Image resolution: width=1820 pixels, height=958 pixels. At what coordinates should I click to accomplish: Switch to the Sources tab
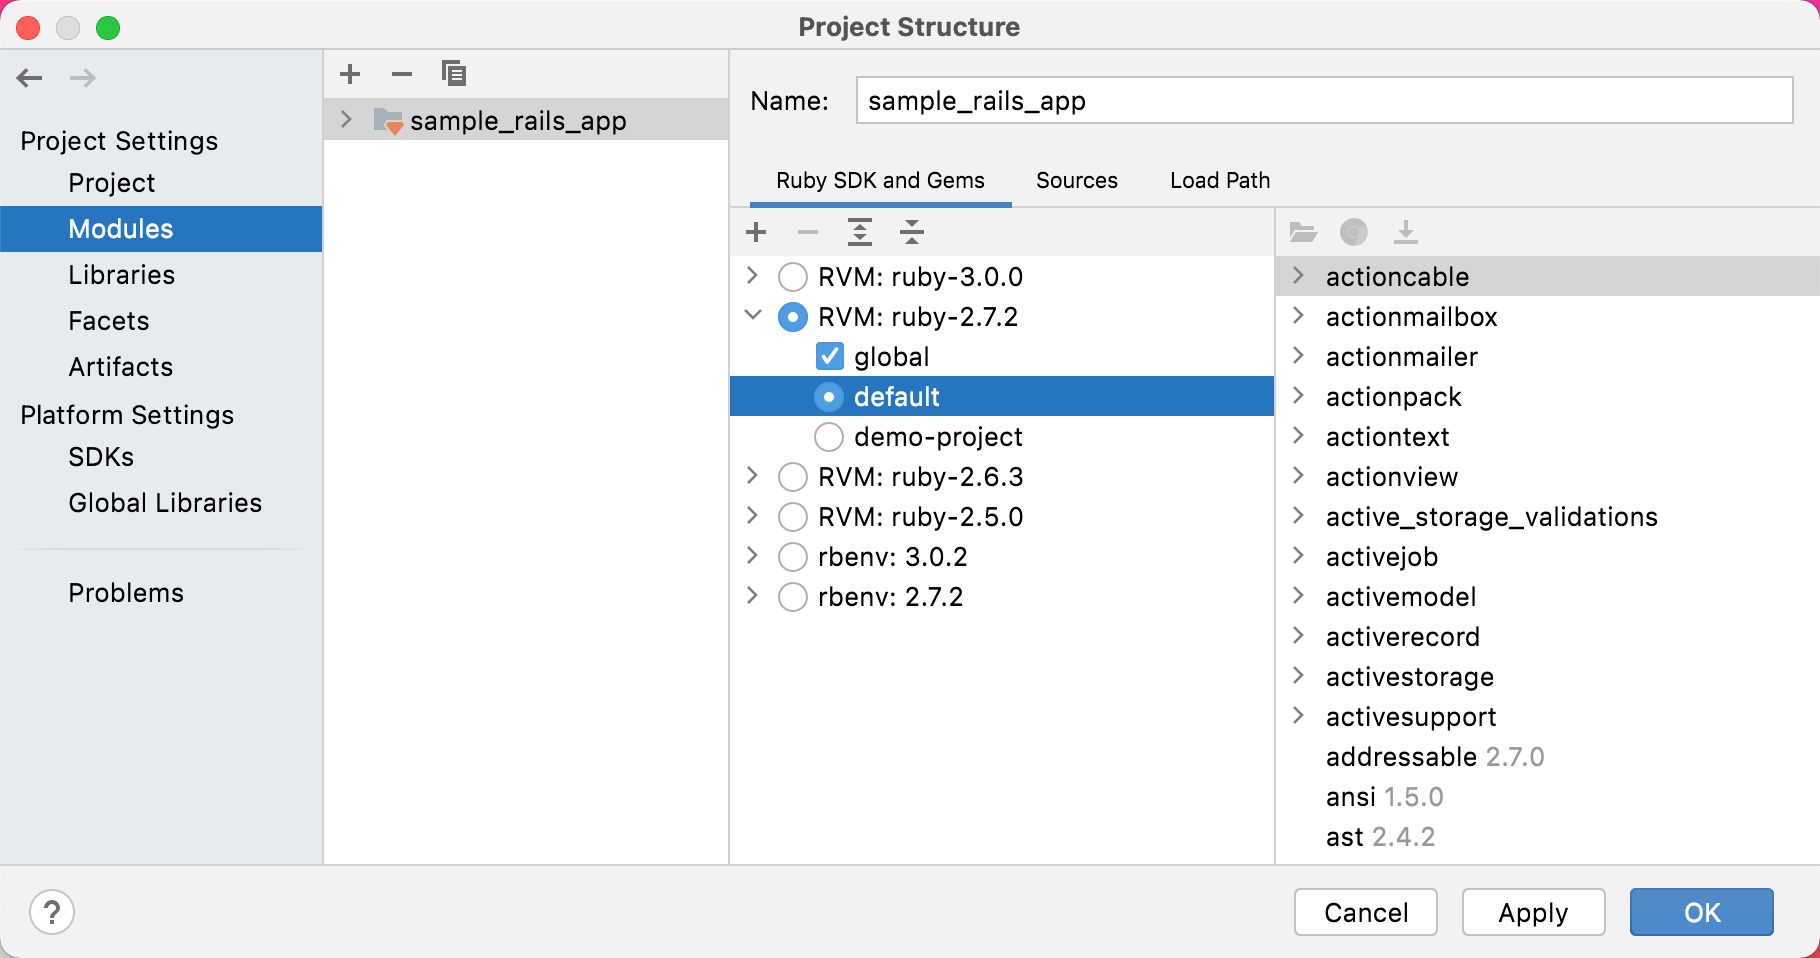pos(1076,180)
